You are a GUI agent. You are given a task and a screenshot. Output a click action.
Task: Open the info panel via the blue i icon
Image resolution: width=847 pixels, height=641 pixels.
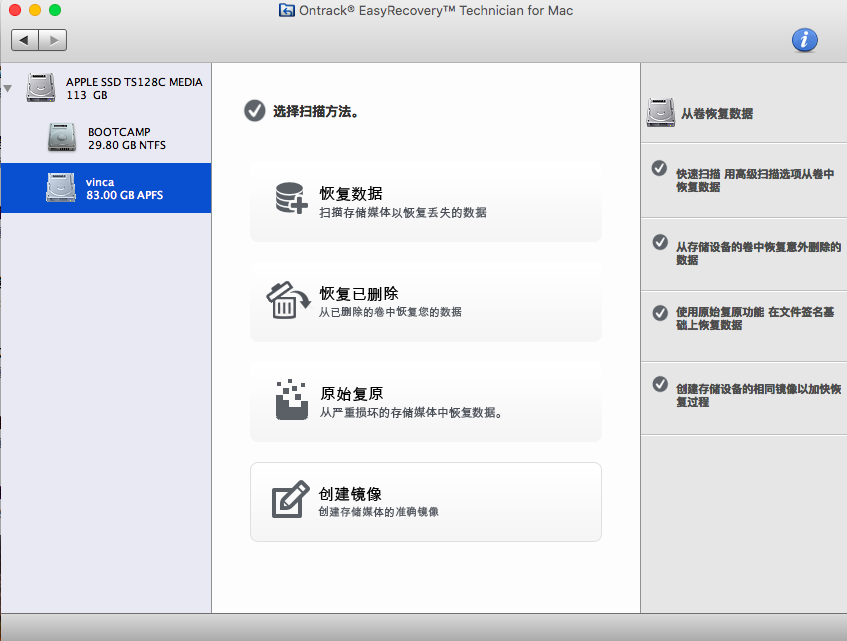pos(804,40)
